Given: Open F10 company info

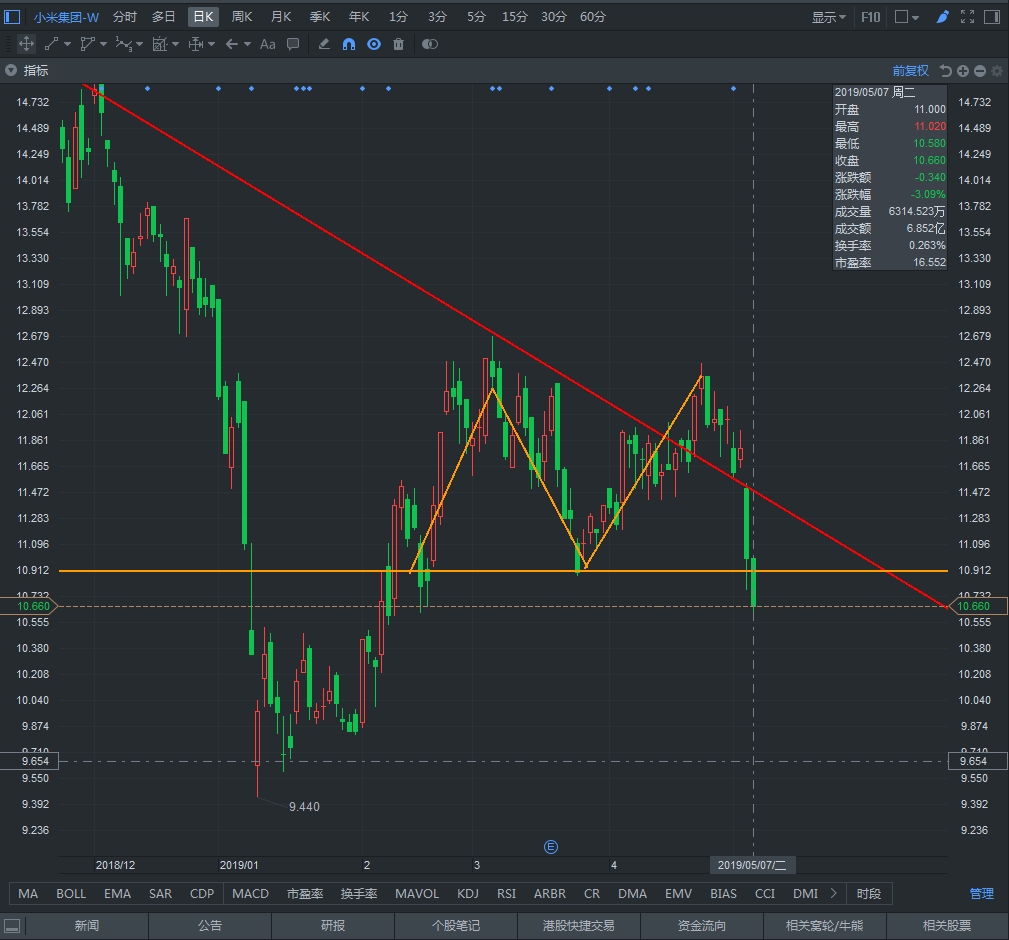Looking at the screenshot, I should click(x=871, y=17).
